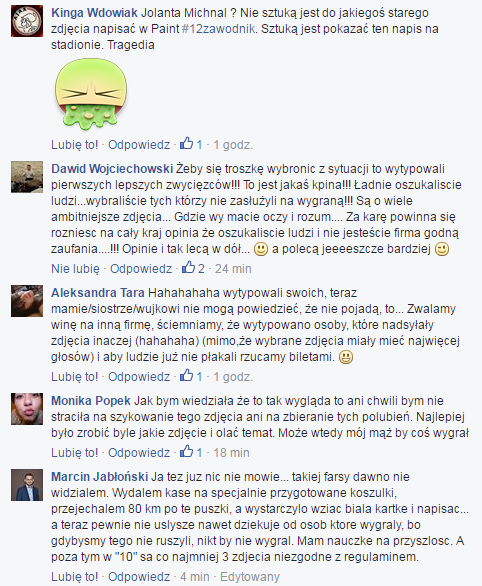Unlike Dawid's comment with Nie lubię
This screenshot has height=586, width=482.
click(75, 269)
